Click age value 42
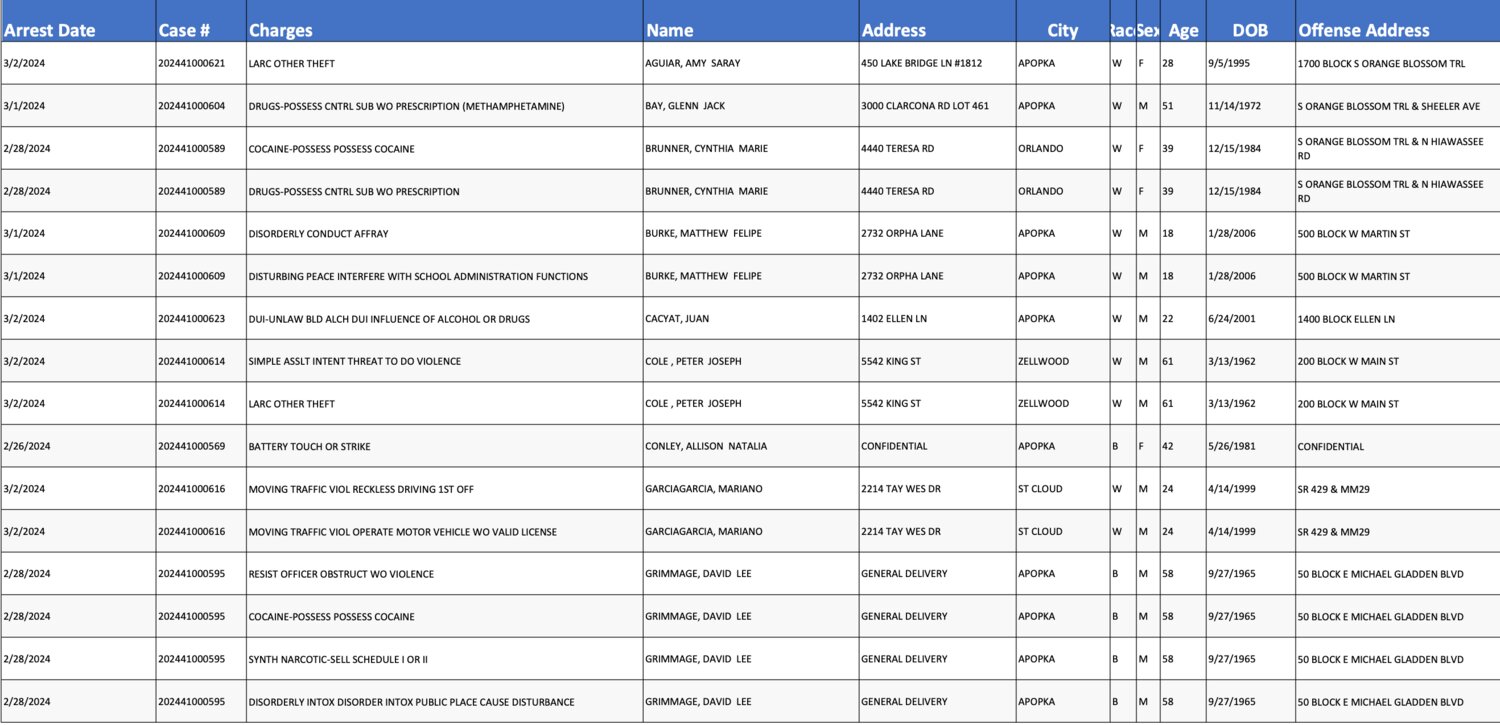The image size is (1500, 725). [x=1168, y=446]
